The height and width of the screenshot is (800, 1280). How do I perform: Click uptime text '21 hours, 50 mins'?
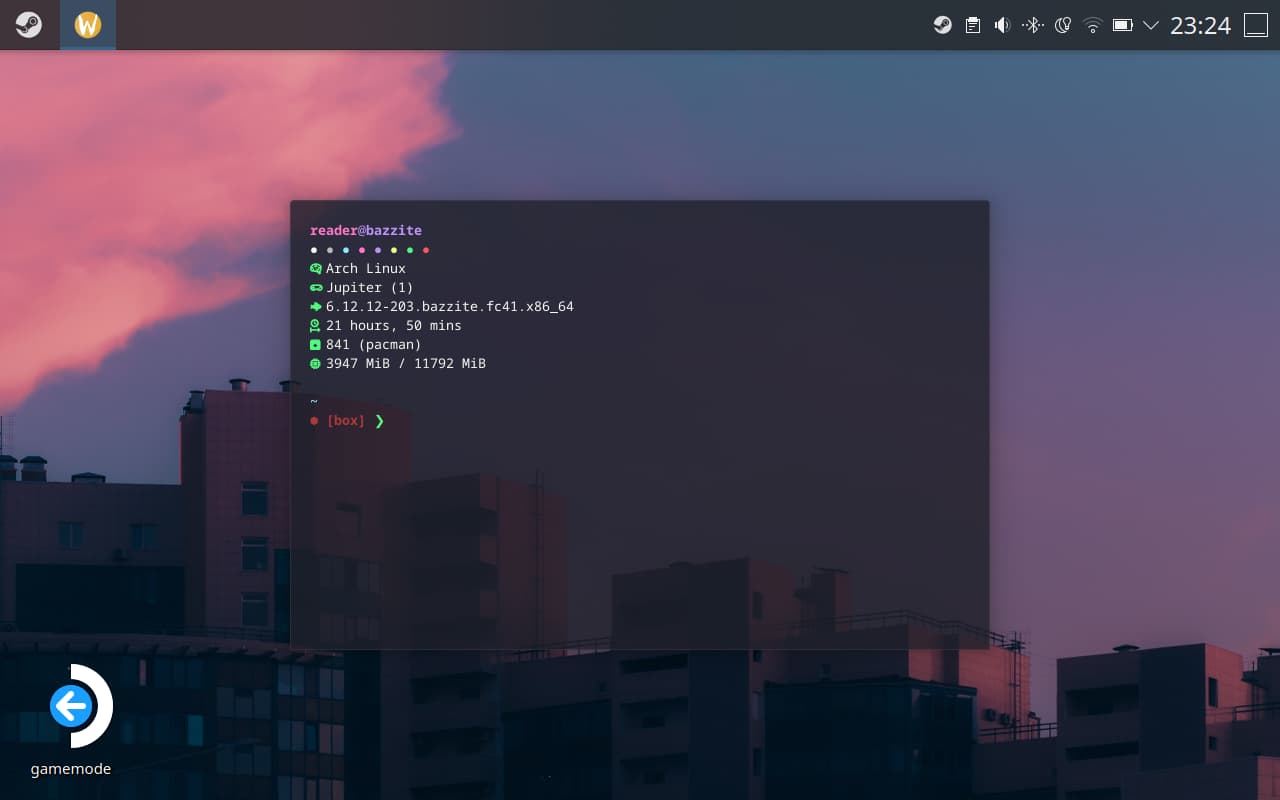394,326
